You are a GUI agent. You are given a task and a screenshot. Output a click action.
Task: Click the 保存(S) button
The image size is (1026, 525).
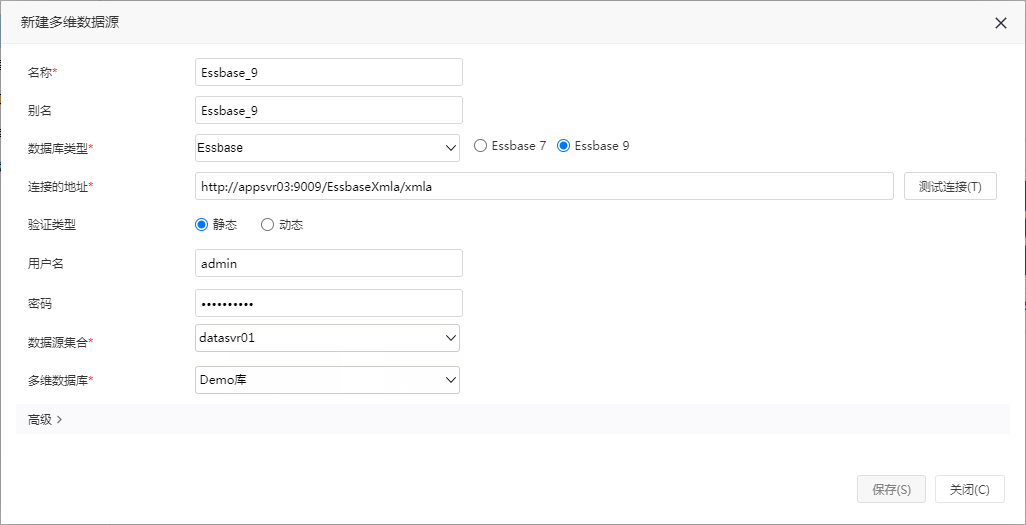click(x=891, y=489)
